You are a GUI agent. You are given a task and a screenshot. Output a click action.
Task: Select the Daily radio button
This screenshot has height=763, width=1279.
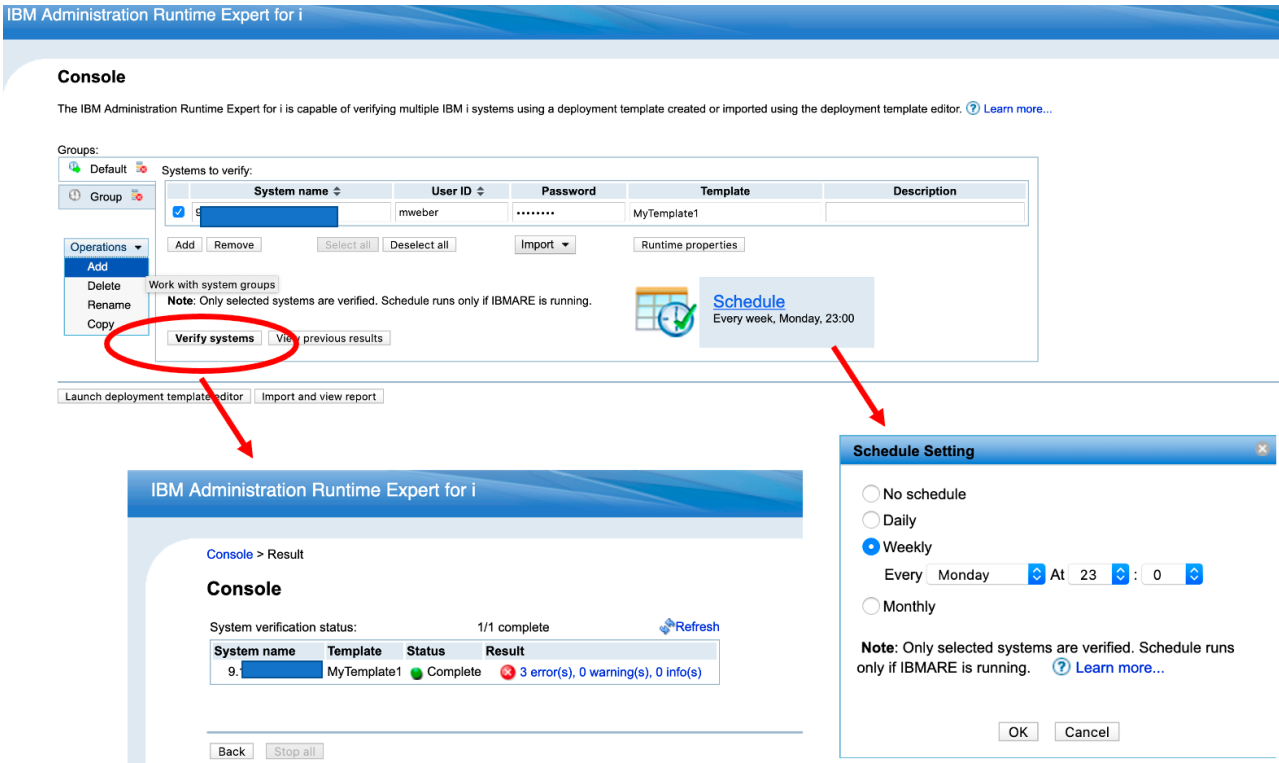tap(871, 520)
